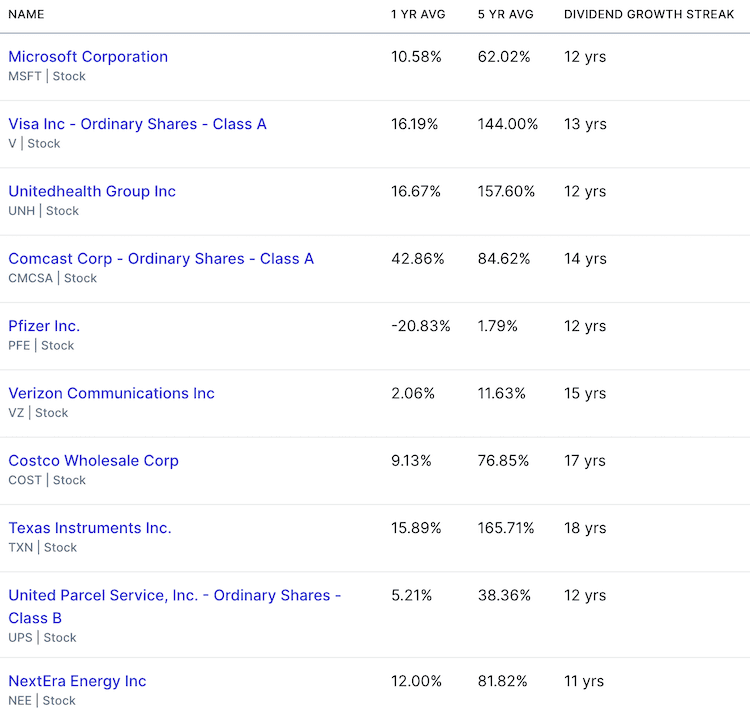
Task: Open the Pfizer Inc. stock link
Action: pos(44,326)
